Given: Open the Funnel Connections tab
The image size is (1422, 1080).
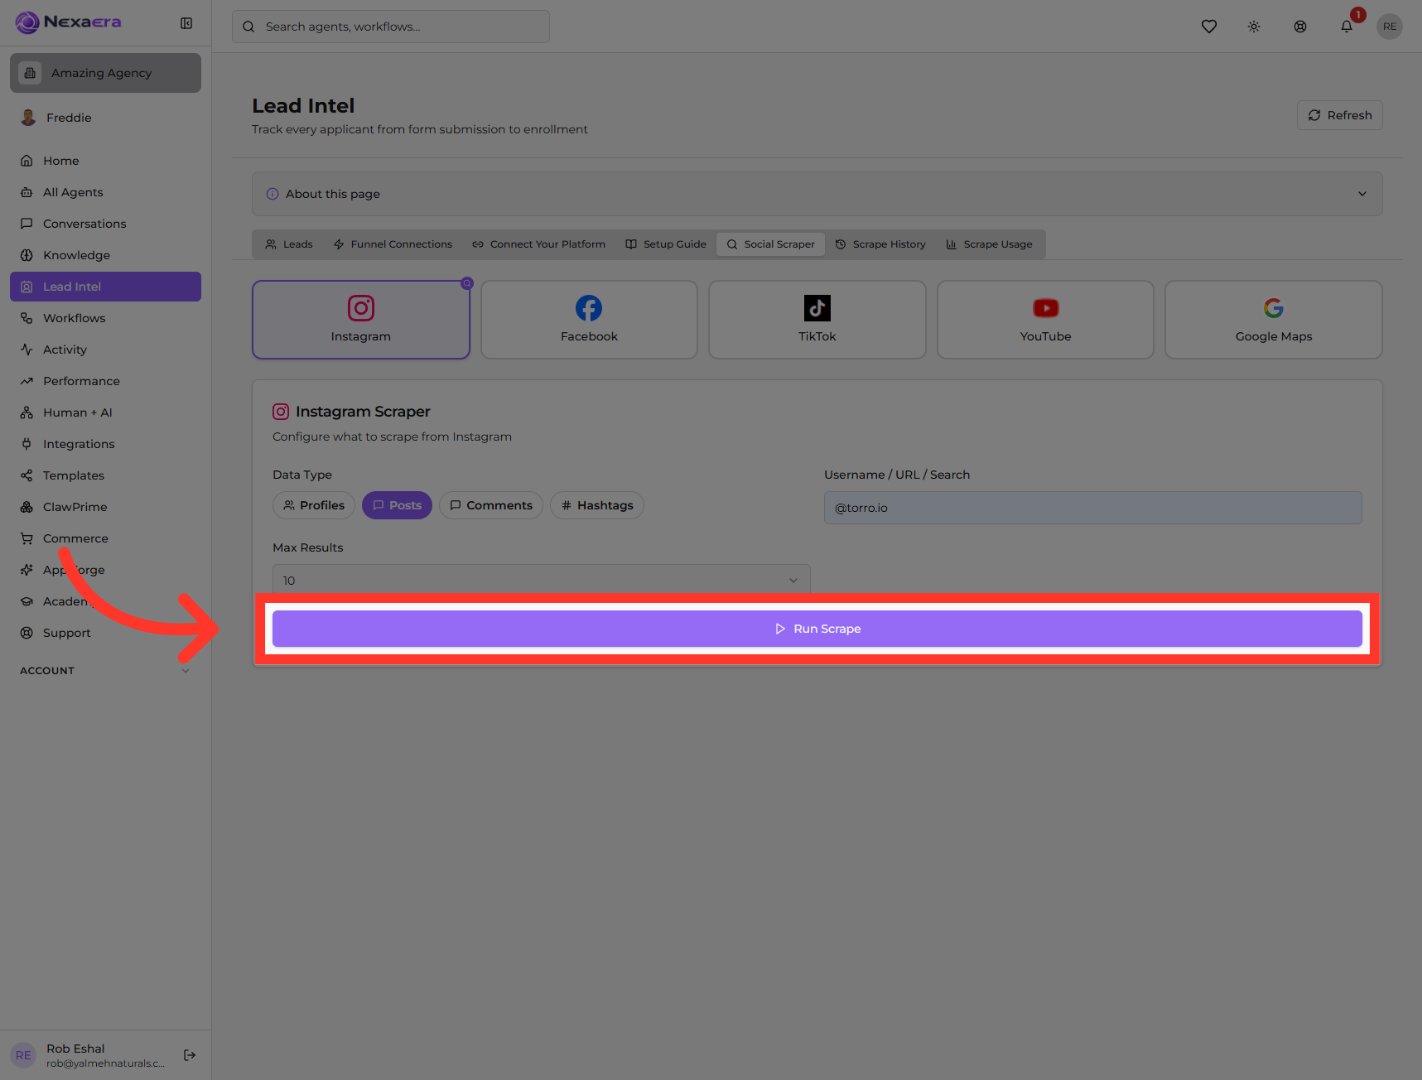Looking at the screenshot, I should point(392,244).
